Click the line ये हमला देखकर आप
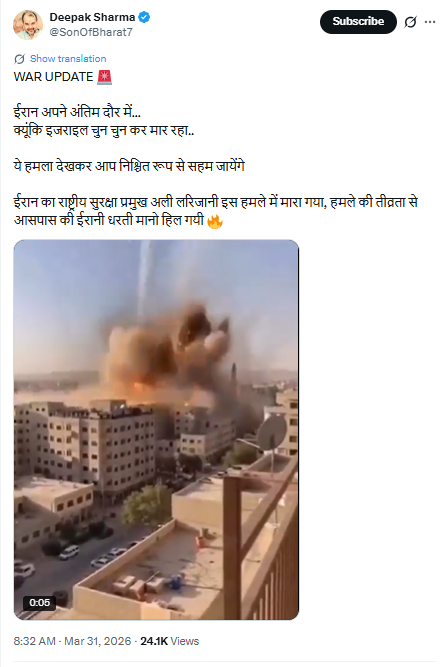The width and height of the screenshot is (447, 667). coord(129,166)
